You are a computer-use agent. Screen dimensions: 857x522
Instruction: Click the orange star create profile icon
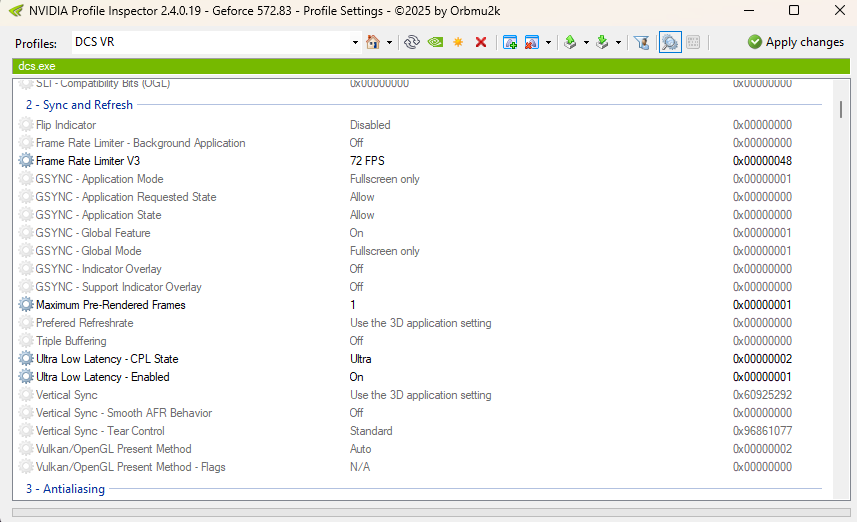pos(458,42)
